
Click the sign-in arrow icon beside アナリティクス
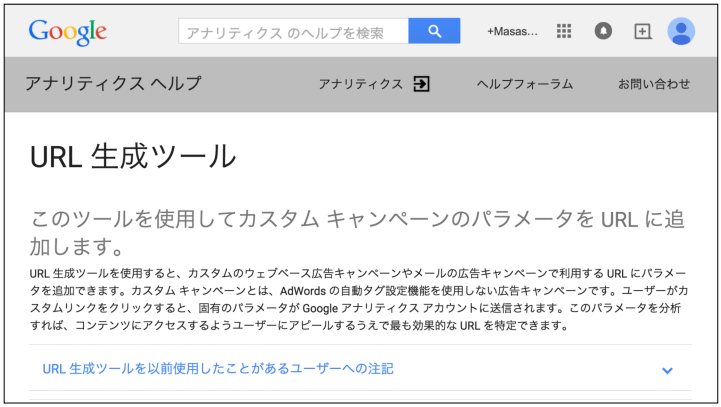coord(421,84)
